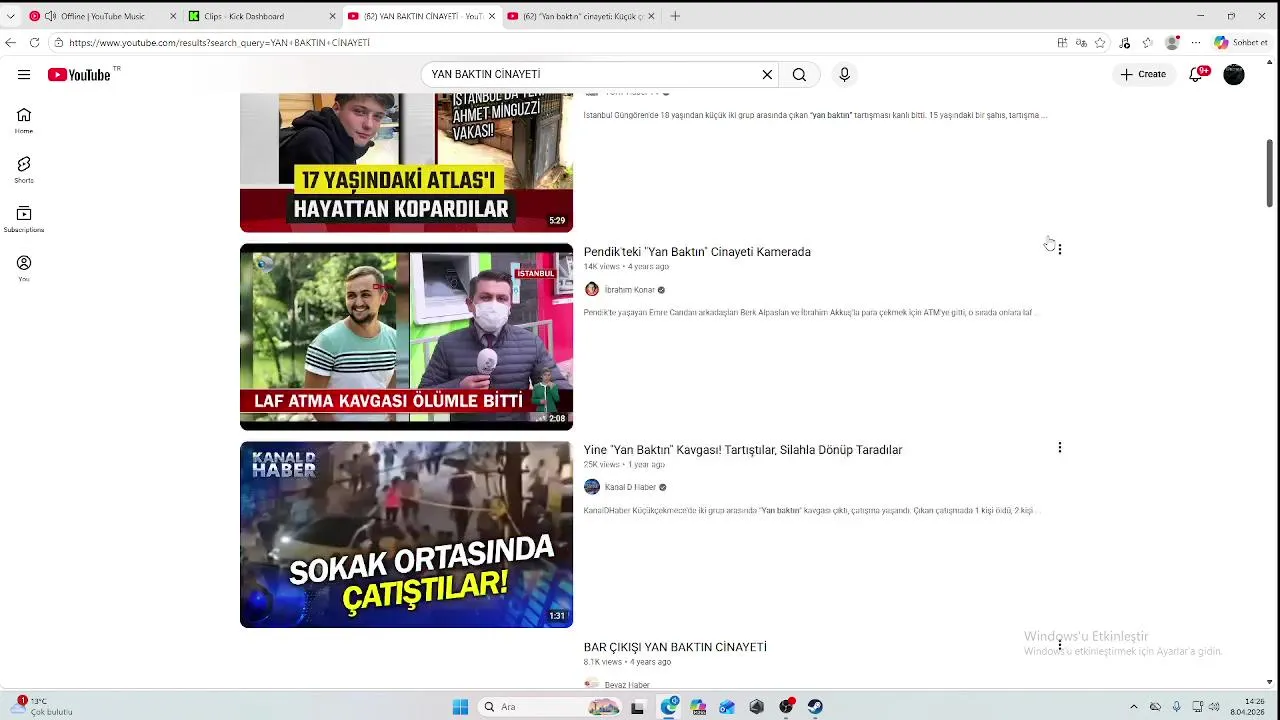Open Subscriptions in the left sidebar
Screen dimensions: 1280x720
click(x=24, y=219)
